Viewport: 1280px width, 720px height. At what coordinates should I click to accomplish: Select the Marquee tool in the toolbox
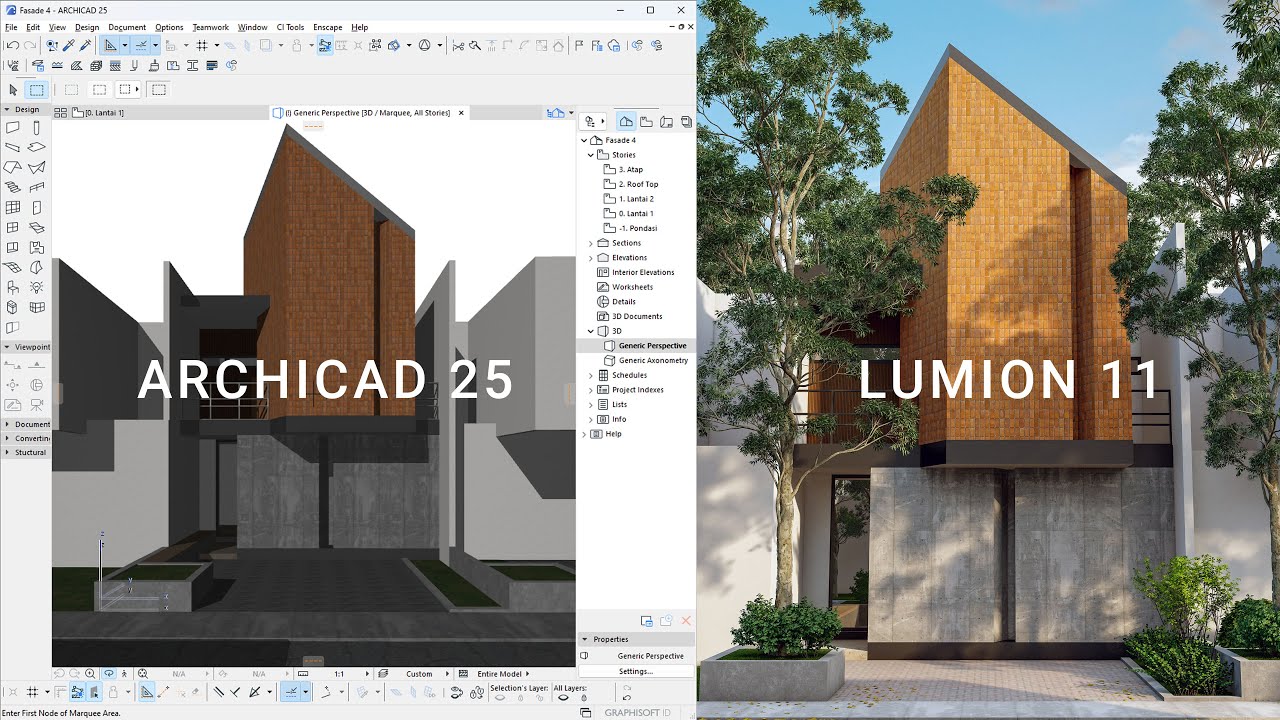tap(37, 90)
